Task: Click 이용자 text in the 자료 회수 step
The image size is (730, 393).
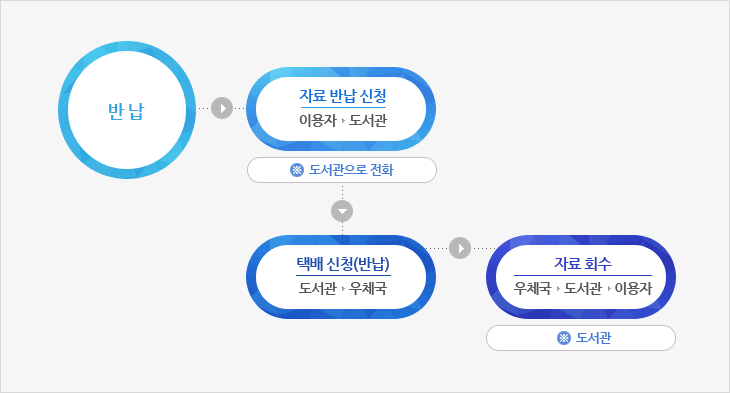Action: coord(633,289)
